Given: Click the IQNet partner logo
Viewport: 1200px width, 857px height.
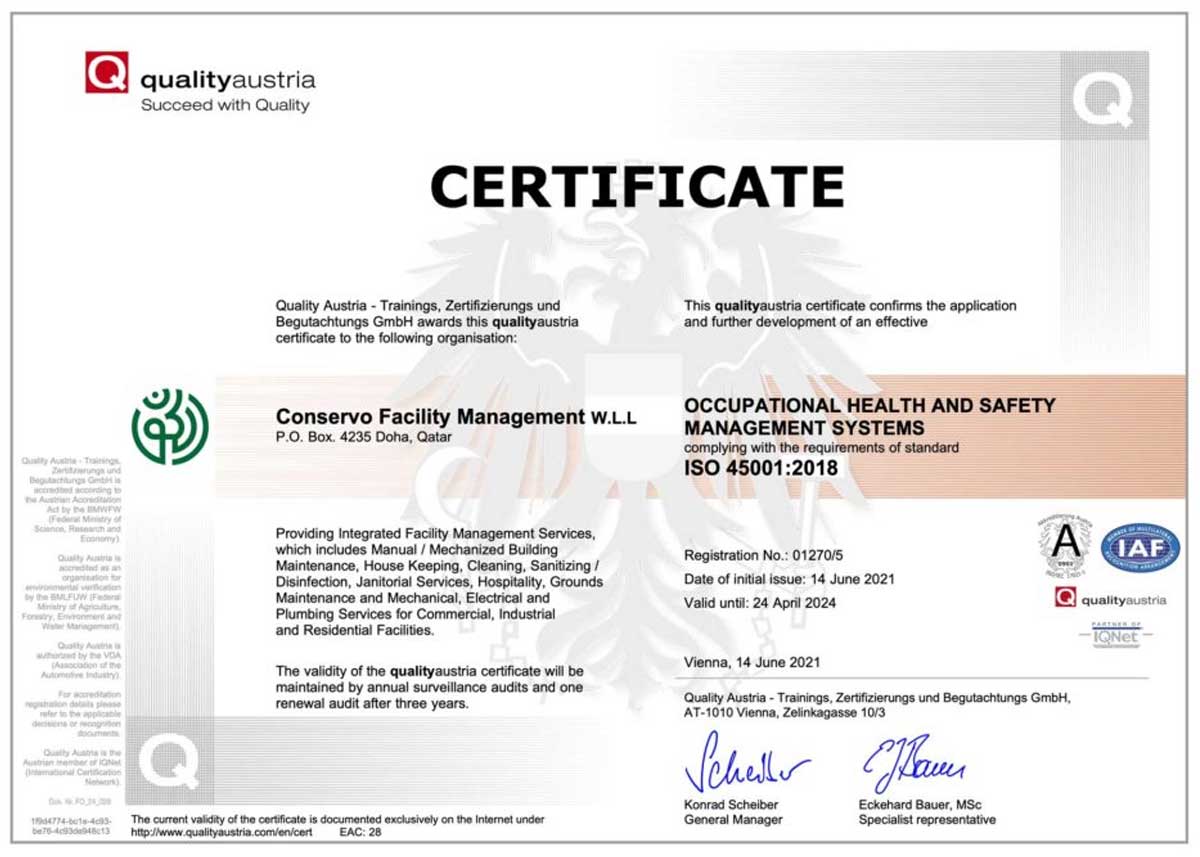Looking at the screenshot, I should click(x=1115, y=633).
